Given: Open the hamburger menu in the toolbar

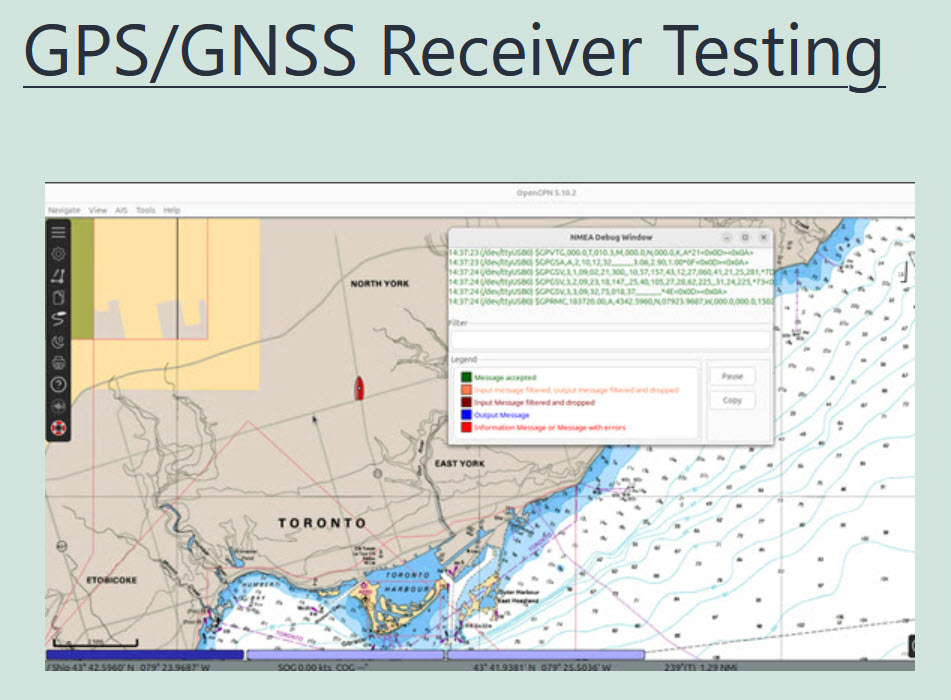Looking at the screenshot, I should pos(58,231).
